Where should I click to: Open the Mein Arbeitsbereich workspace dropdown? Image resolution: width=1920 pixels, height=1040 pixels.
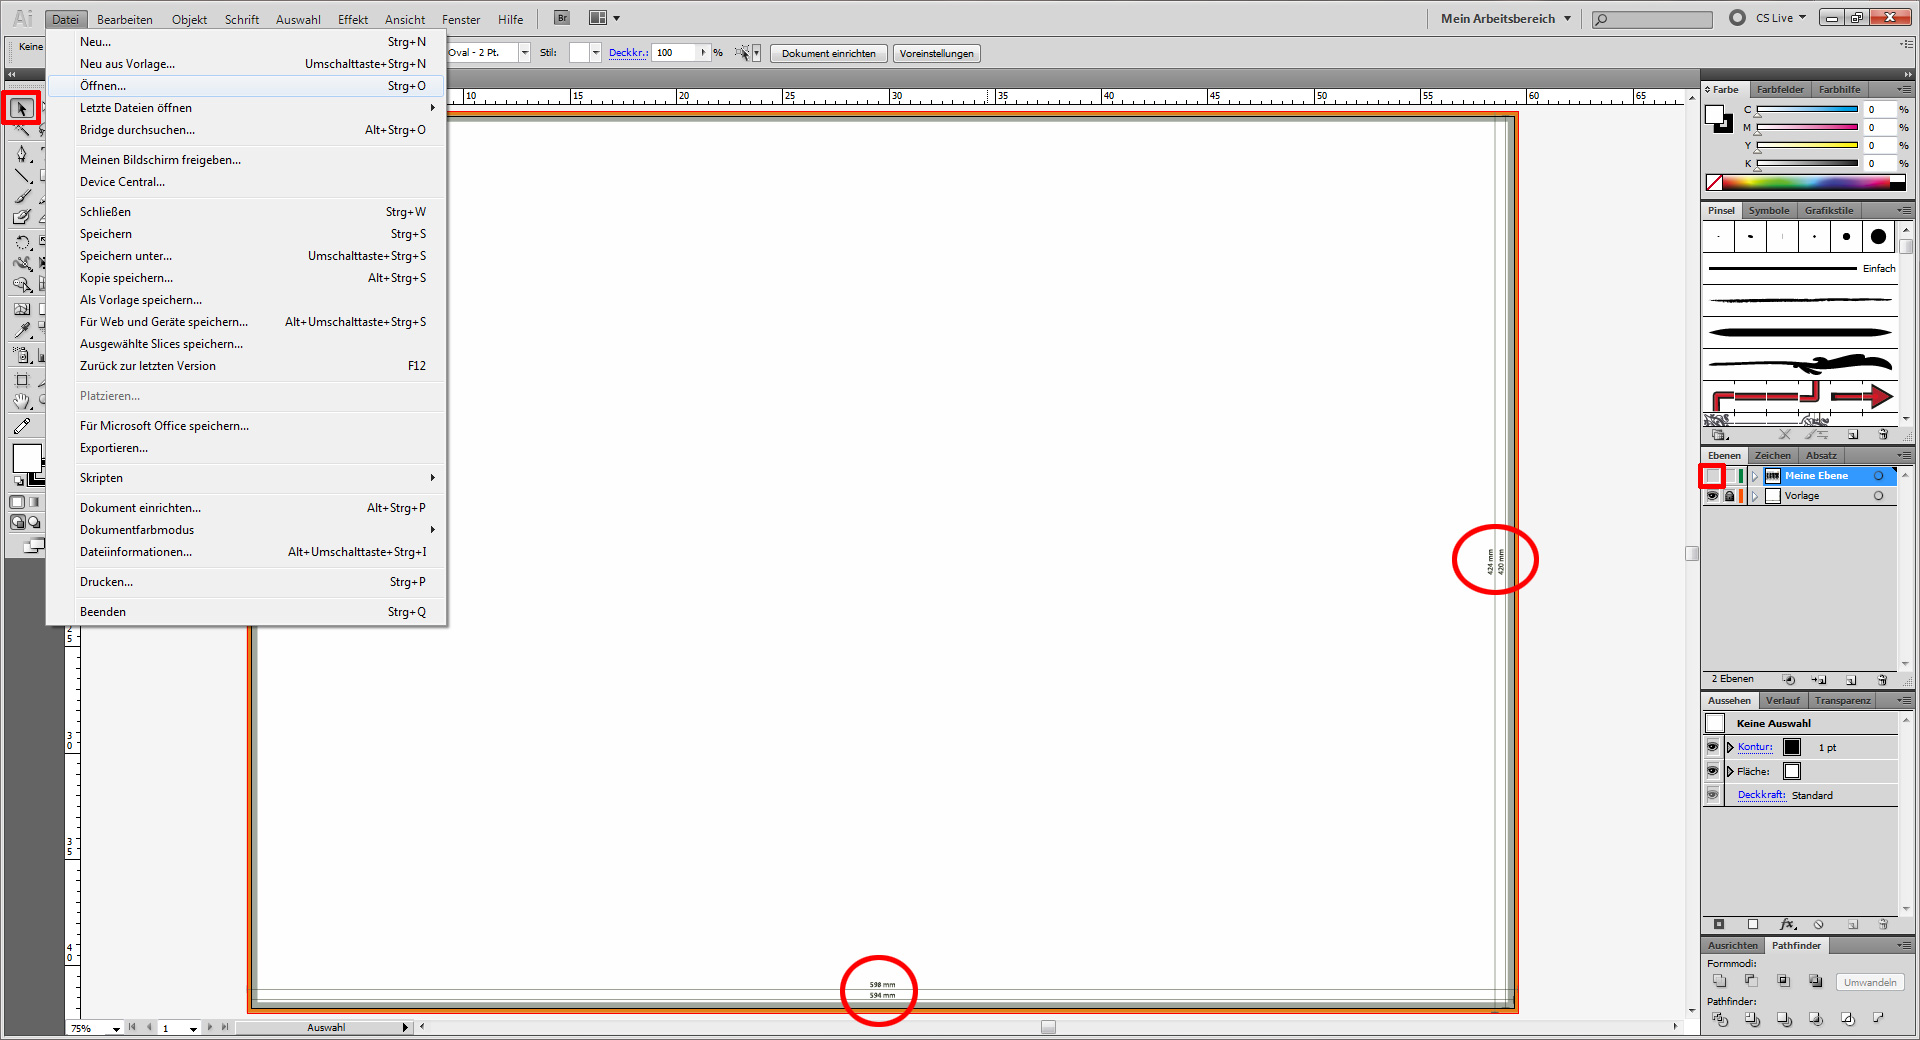tap(1505, 18)
